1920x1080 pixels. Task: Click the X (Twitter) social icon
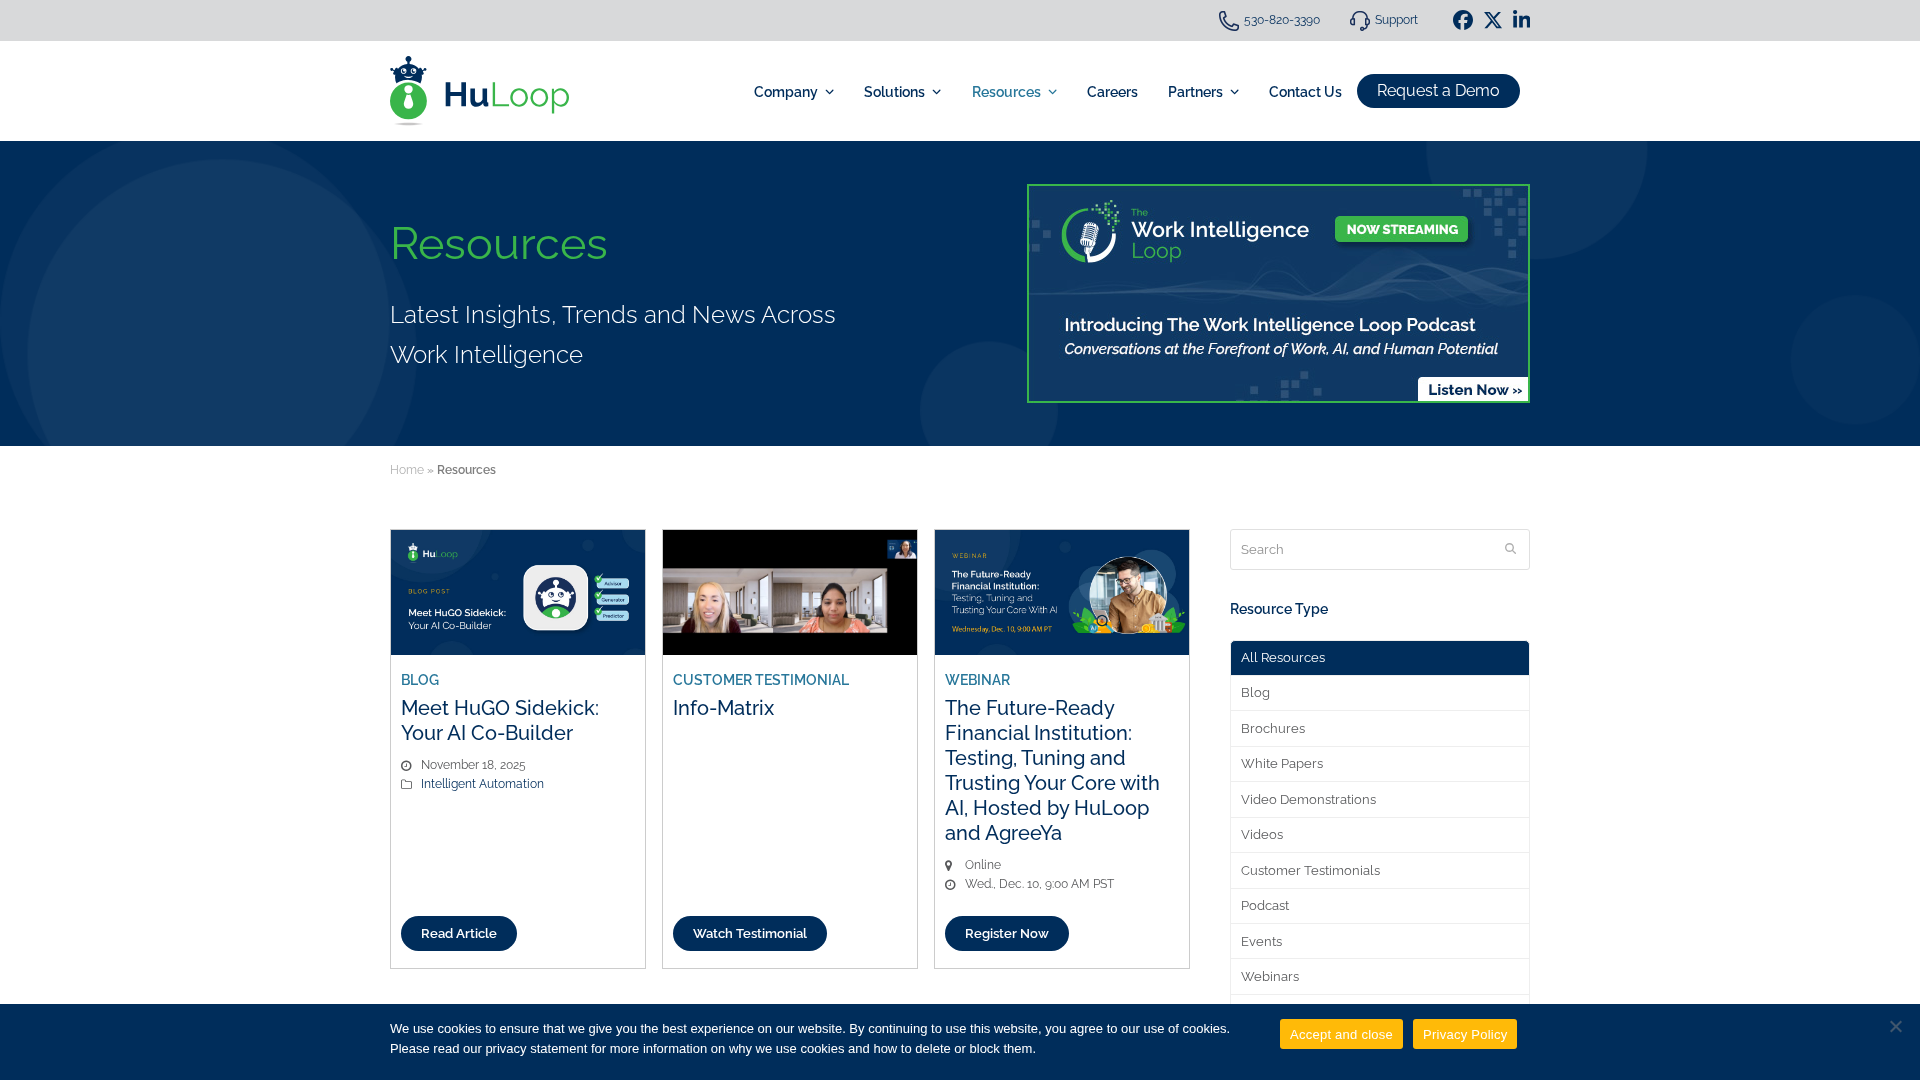[x=1492, y=20]
